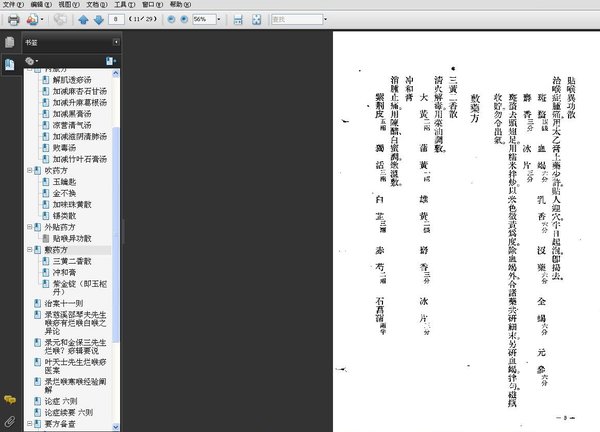
Task: Select bookmark 败毒汤
Action: [x=64, y=148]
